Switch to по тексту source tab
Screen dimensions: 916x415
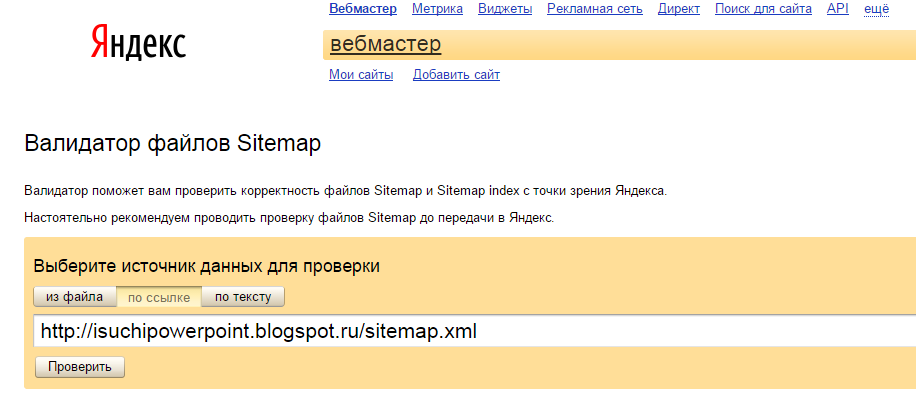[x=243, y=297]
